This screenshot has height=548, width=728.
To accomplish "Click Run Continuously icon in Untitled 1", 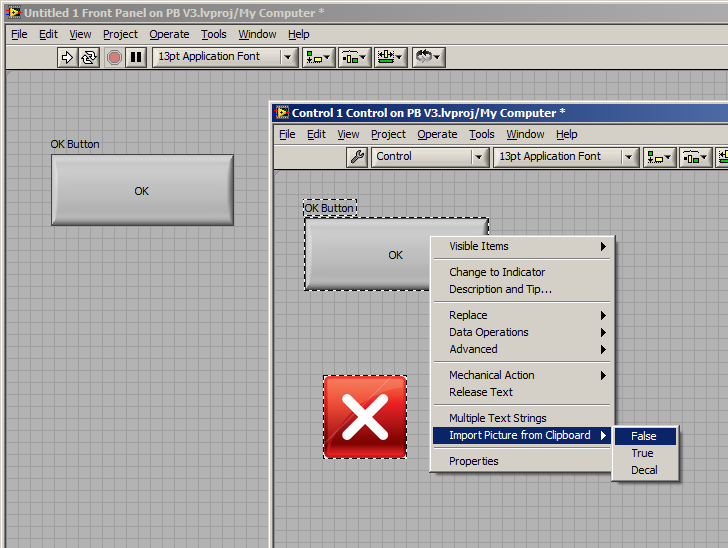I will point(89,57).
